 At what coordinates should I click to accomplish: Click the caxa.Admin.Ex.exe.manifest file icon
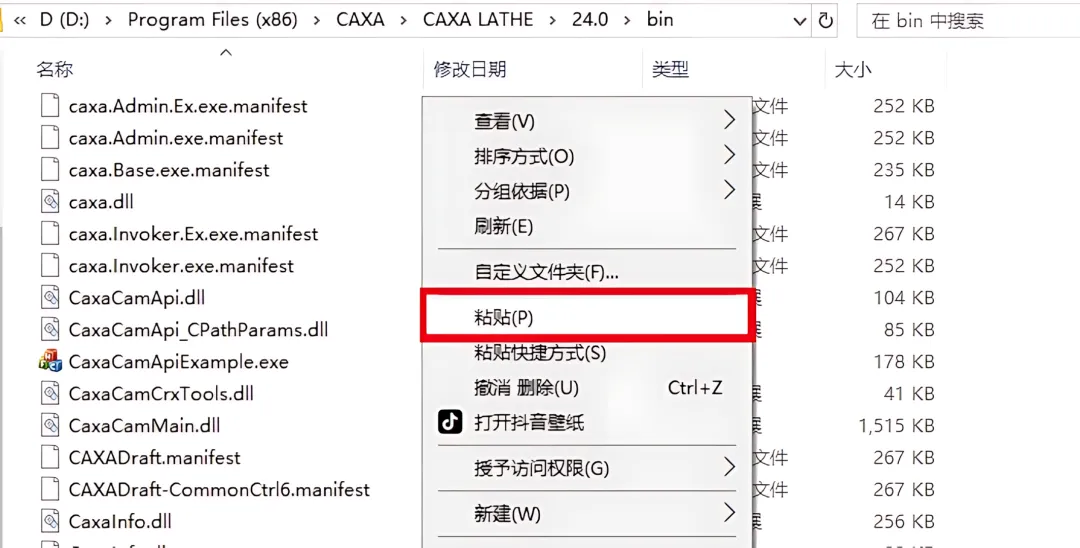tap(50, 106)
